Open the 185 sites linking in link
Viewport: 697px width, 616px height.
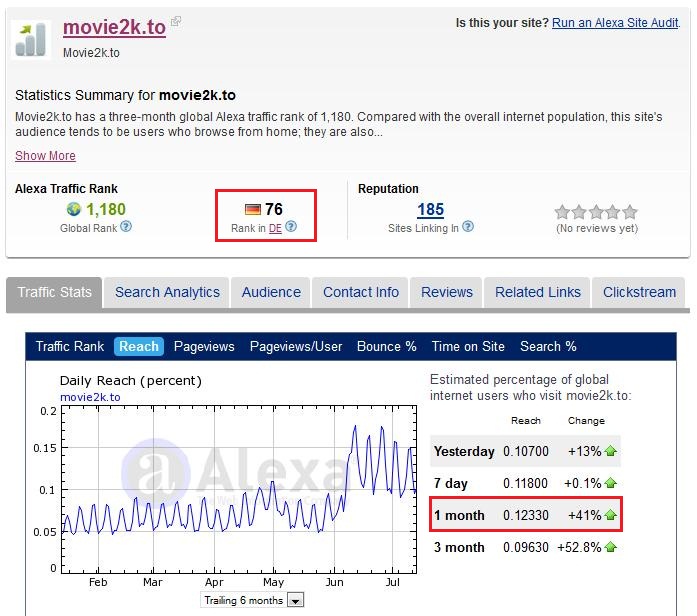click(x=430, y=209)
